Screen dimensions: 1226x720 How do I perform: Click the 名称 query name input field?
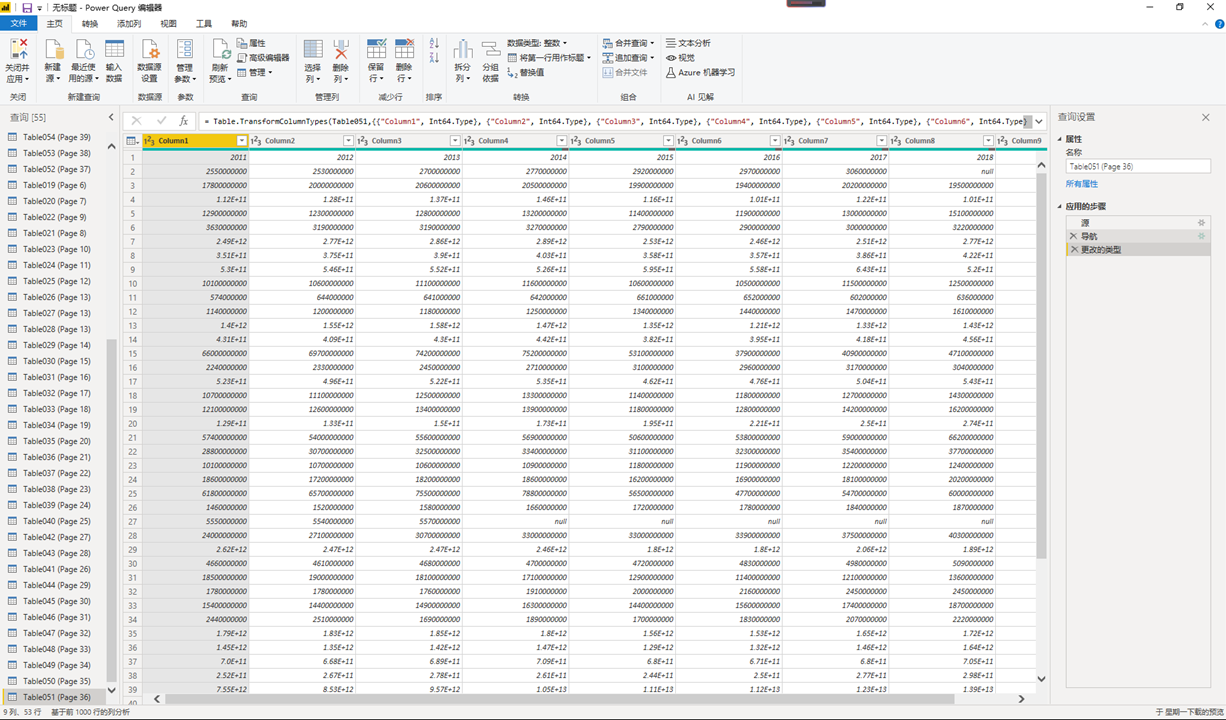coord(1137,167)
